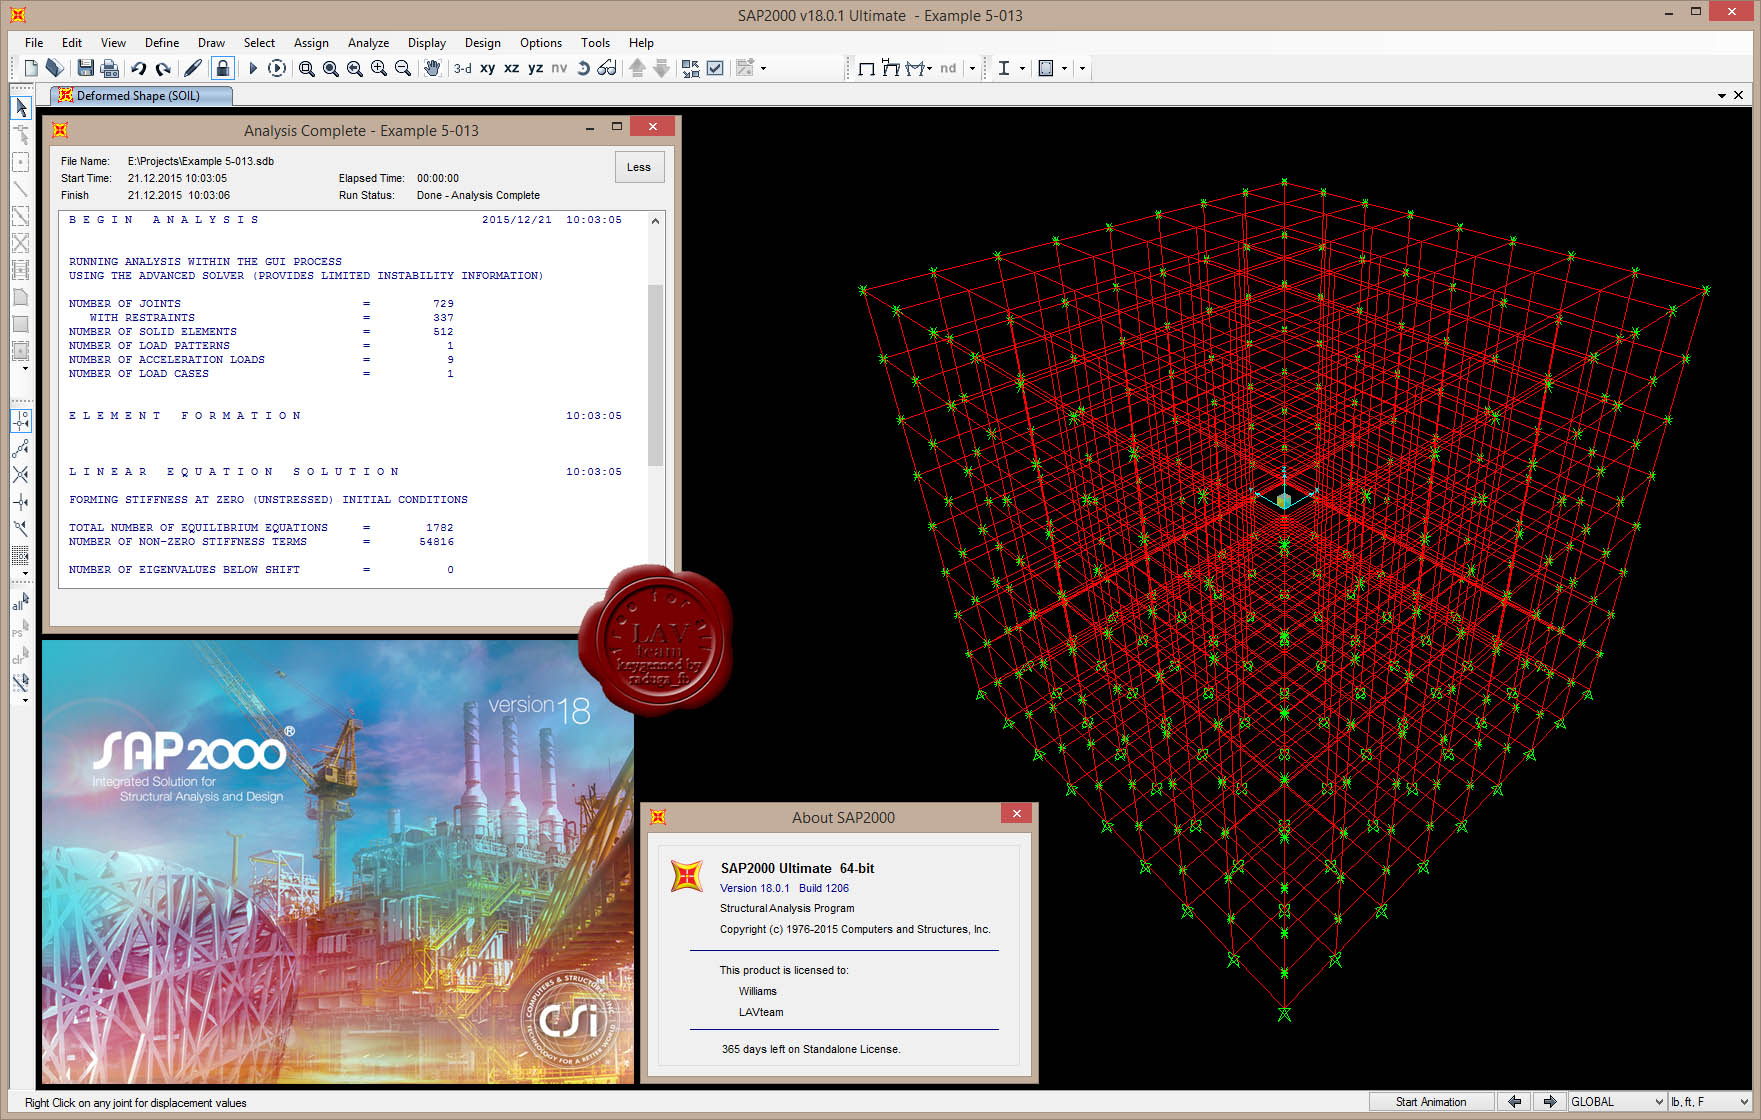Click the Zoom In plus magnifier
The height and width of the screenshot is (1120, 1761).
click(379, 68)
